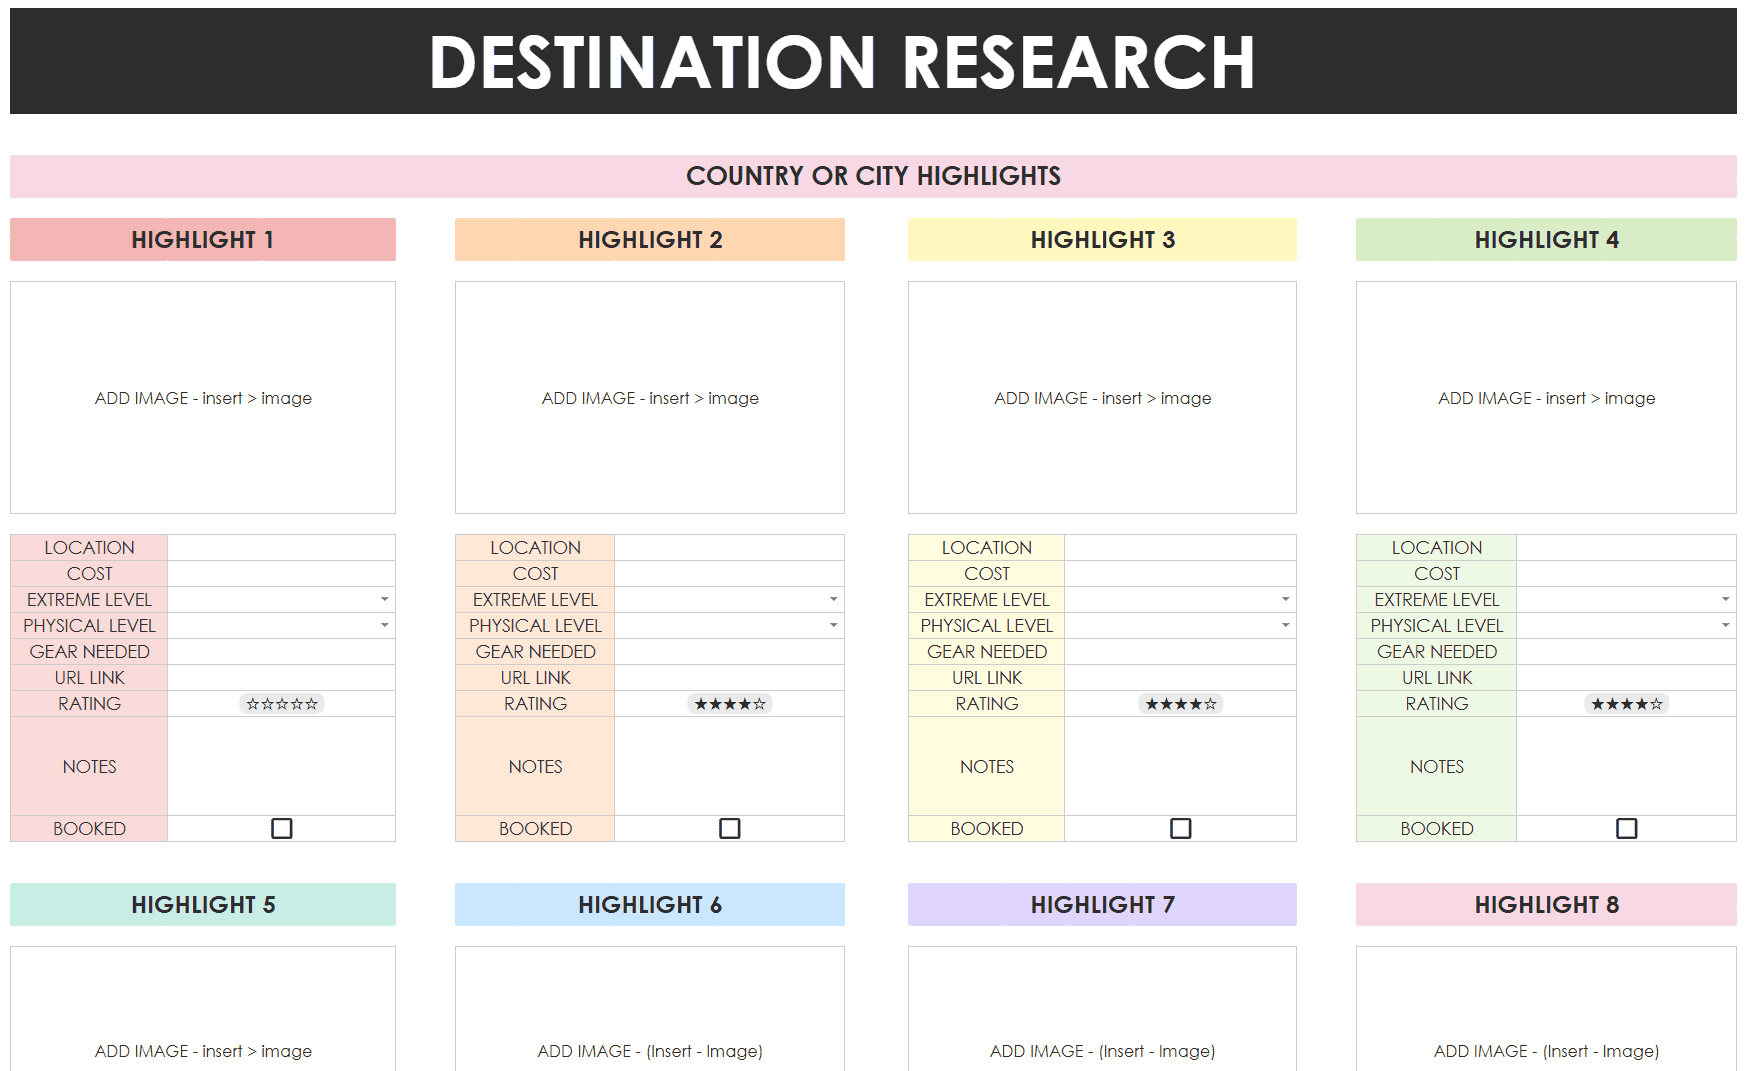Click the NOTES value cell in Highlight 3
1747x1071 pixels.
coord(1181,766)
